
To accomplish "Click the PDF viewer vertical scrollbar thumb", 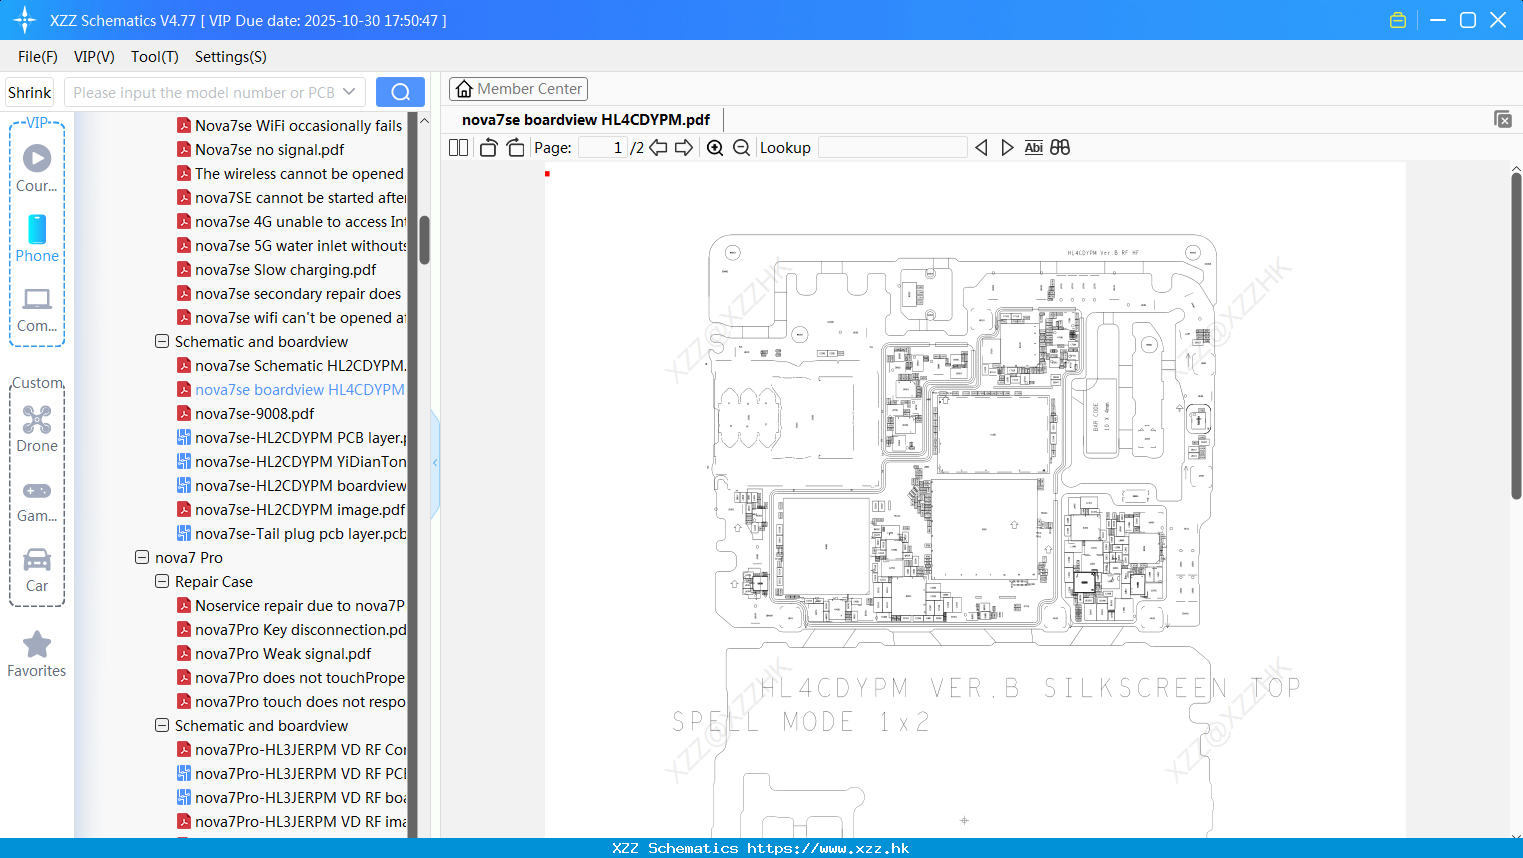I will [1516, 335].
